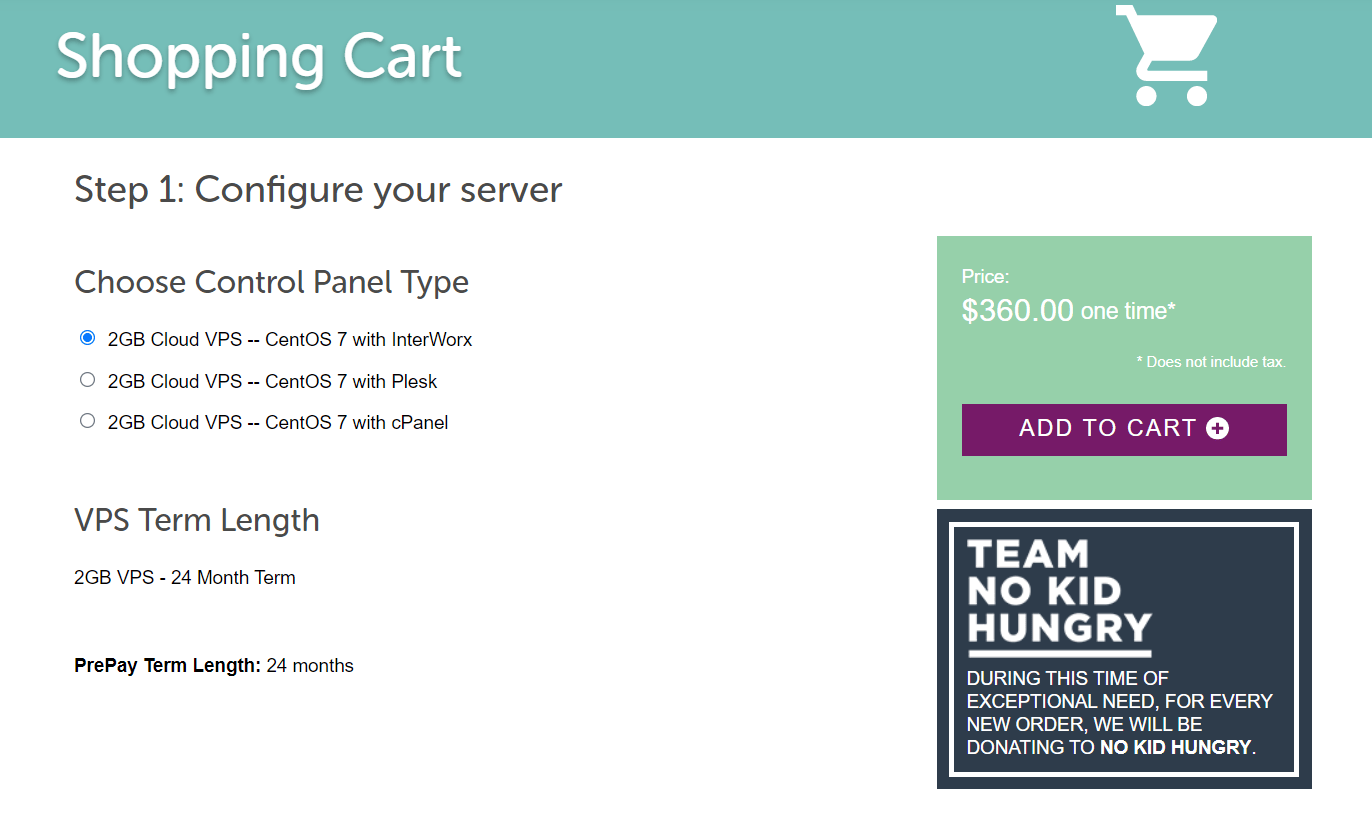Click the ADD TO CART button
This screenshot has height=832, width=1372.
(x=1124, y=430)
